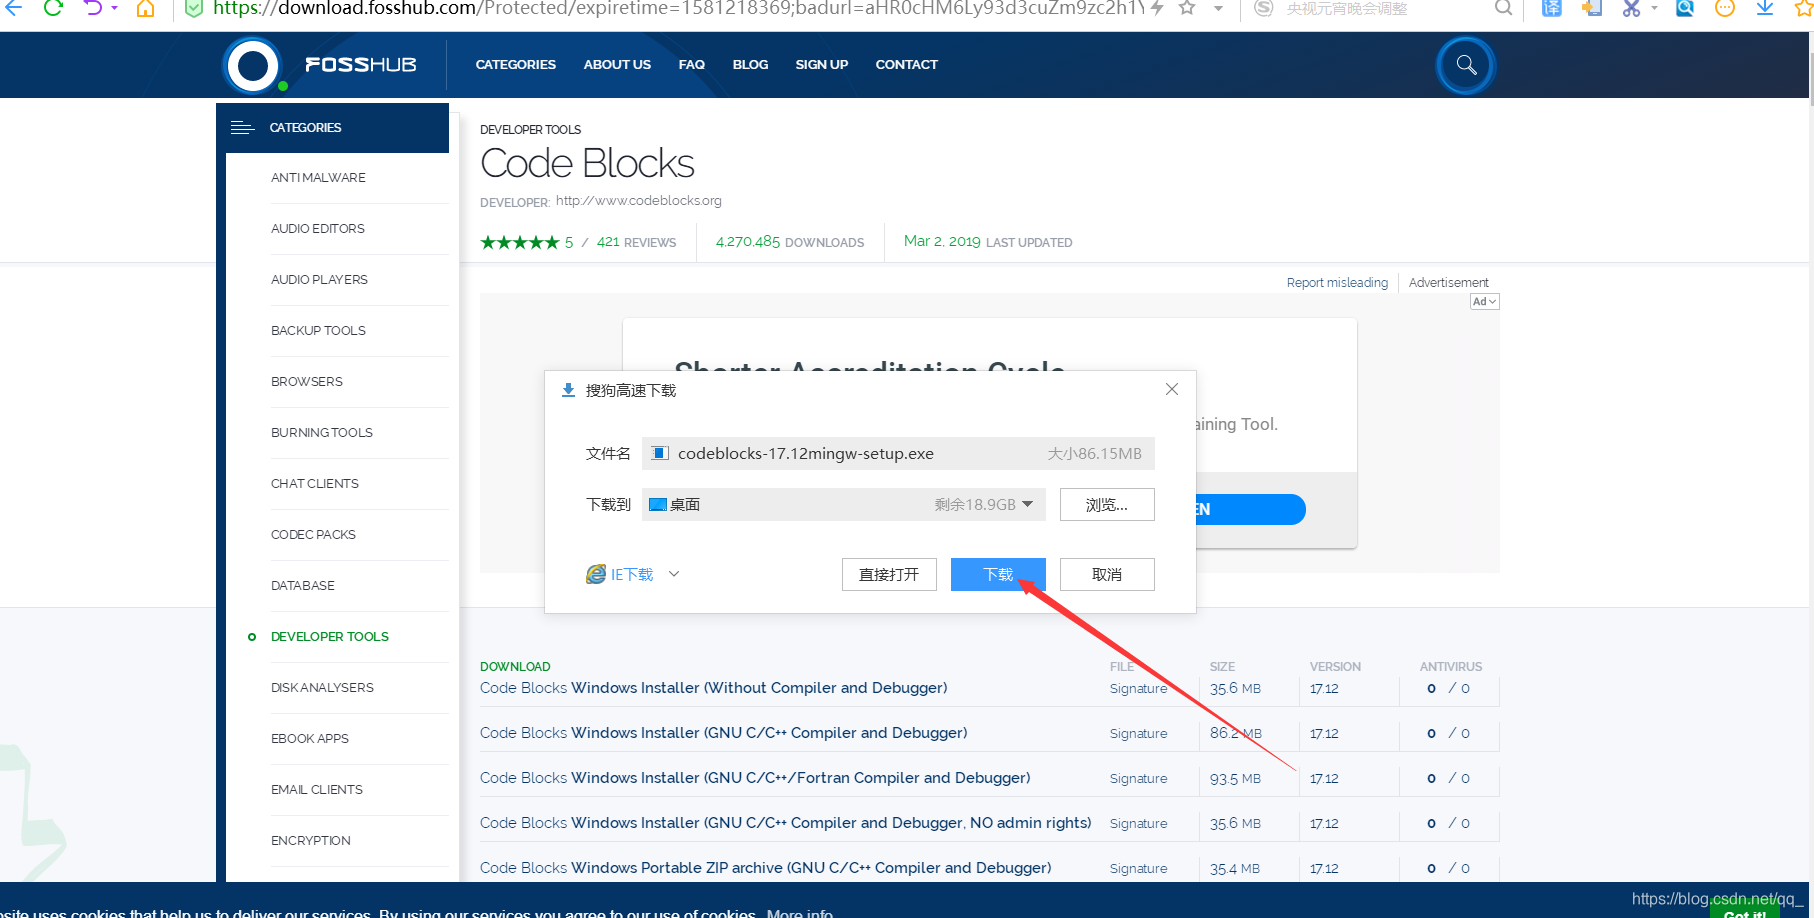Image resolution: width=1814 pixels, height=918 pixels.
Task: Select EMAIL CLIENTS category
Action: click(317, 789)
